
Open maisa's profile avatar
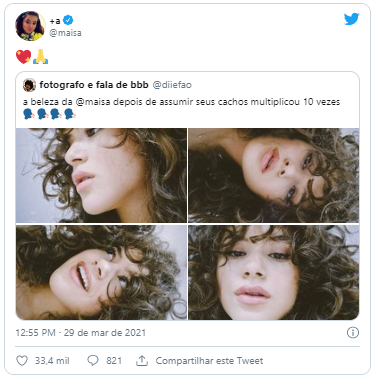point(30,26)
